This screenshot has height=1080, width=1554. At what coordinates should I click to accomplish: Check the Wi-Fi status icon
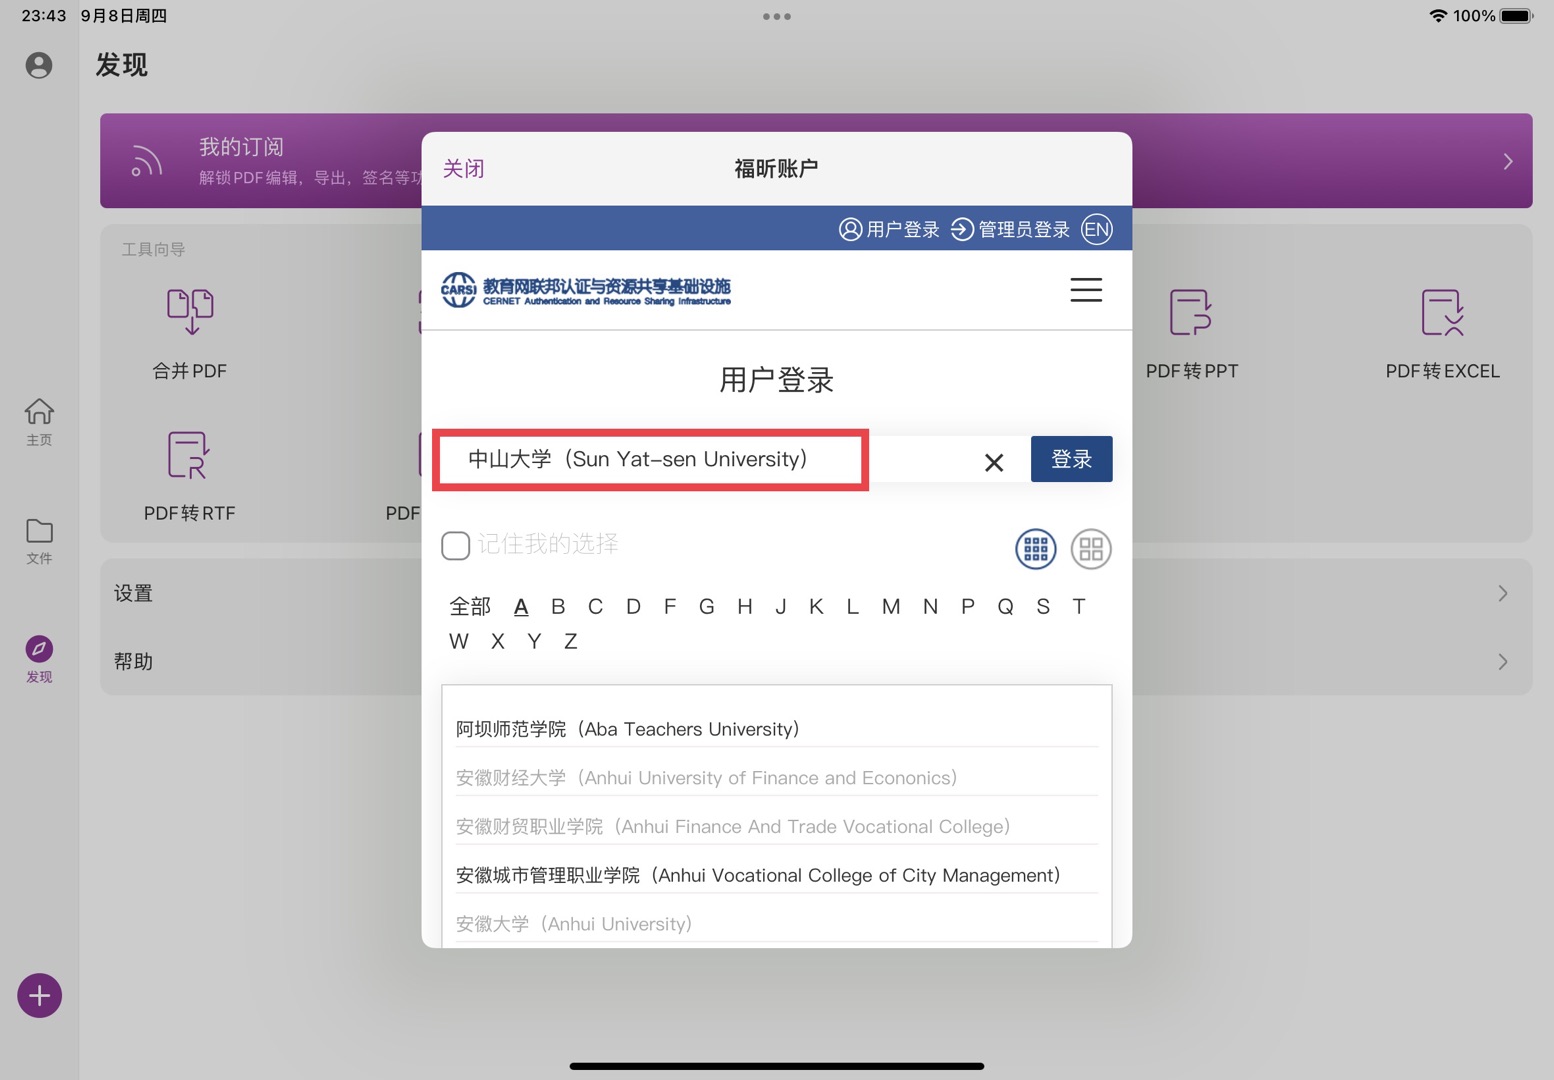point(1438,16)
